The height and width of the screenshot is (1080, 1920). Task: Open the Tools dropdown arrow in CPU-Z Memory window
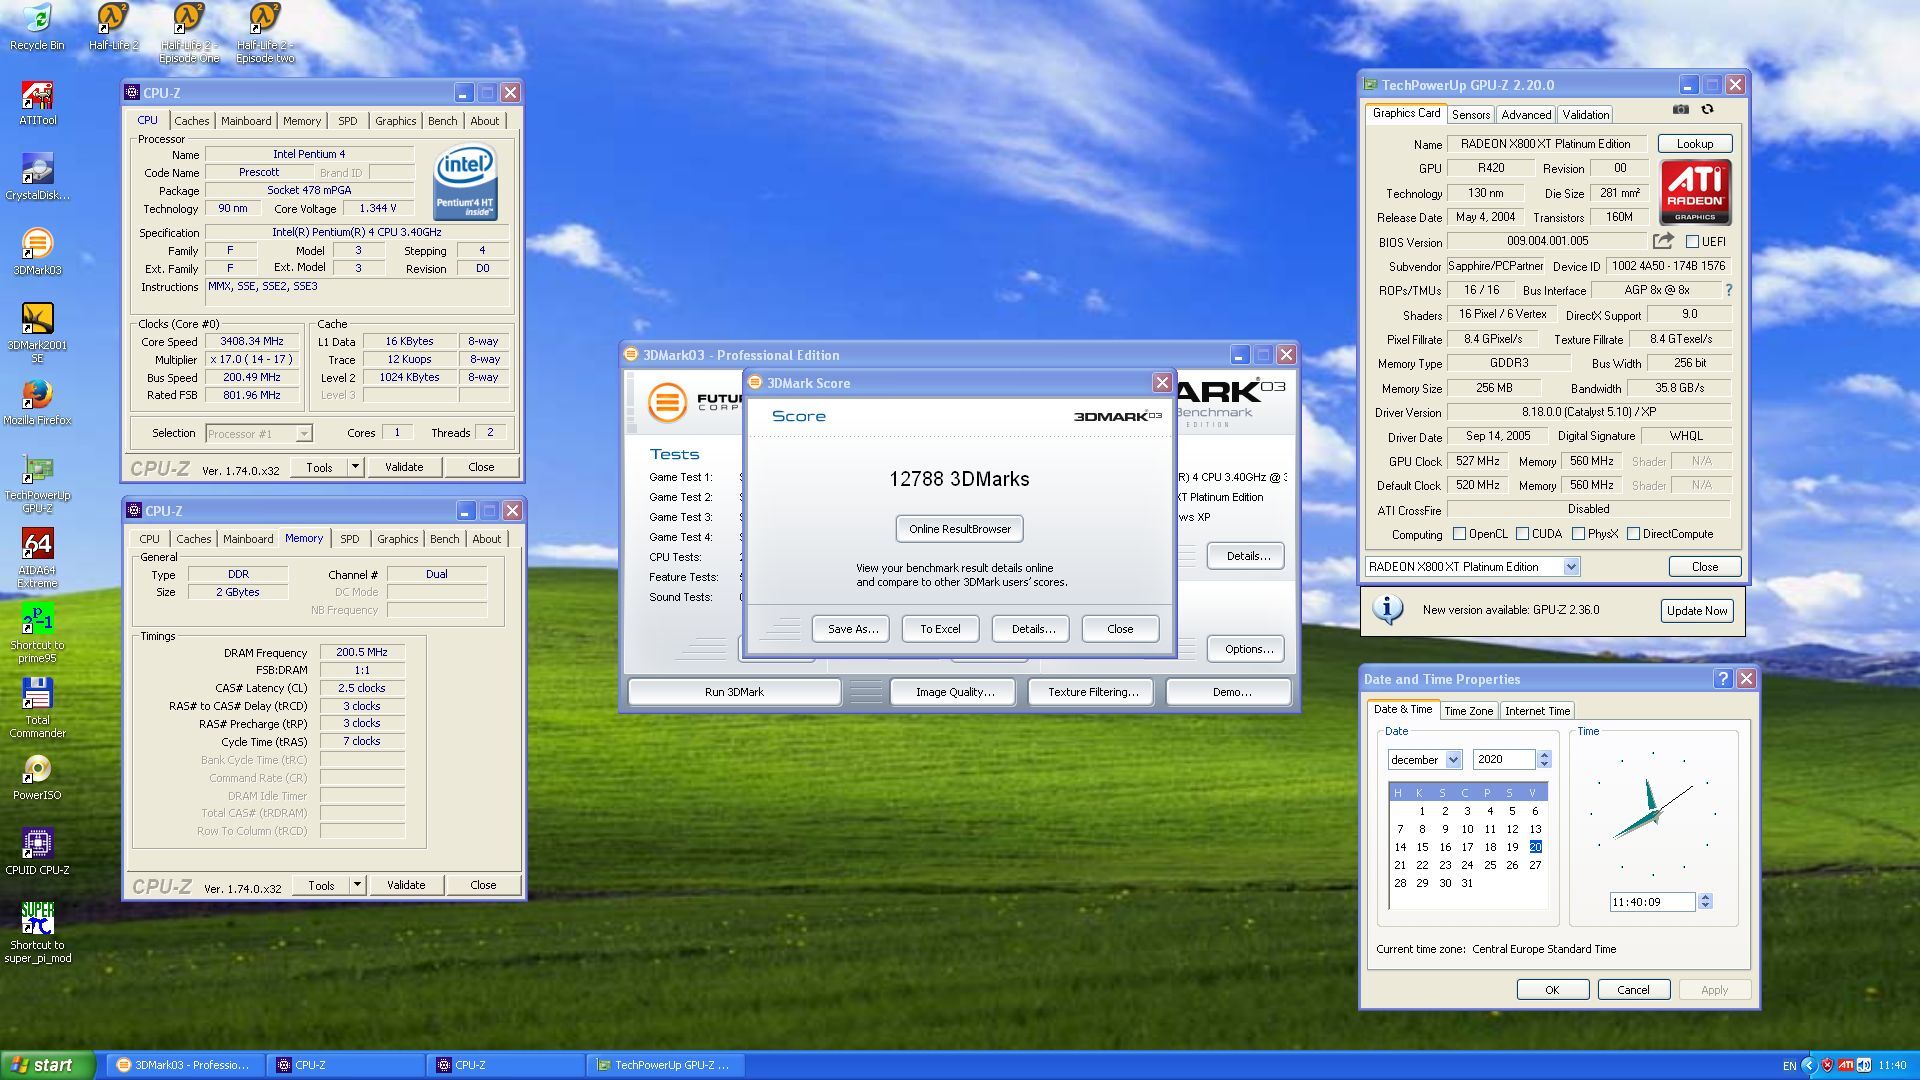(357, 885)
